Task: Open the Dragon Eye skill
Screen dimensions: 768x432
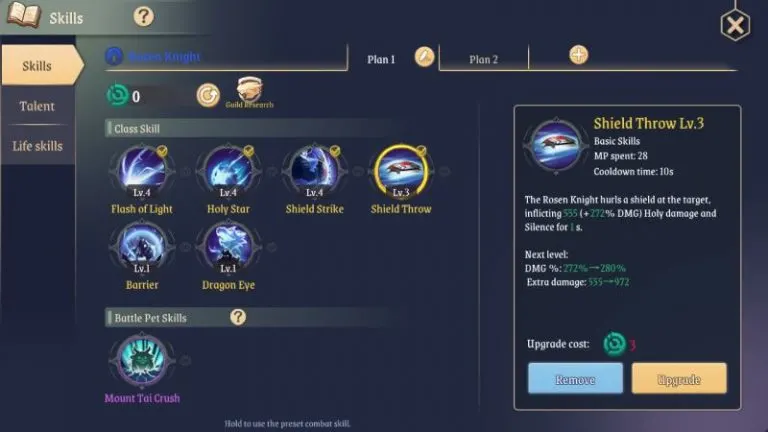Action: coord(228,247)
